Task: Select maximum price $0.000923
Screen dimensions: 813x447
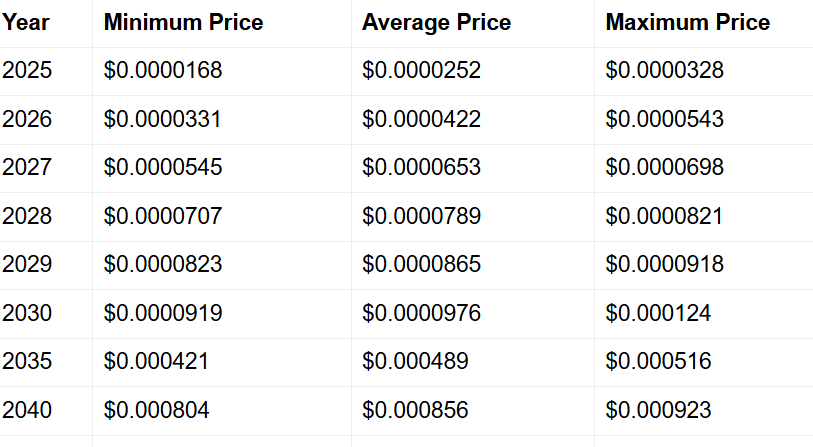Action: pos(658,409)
